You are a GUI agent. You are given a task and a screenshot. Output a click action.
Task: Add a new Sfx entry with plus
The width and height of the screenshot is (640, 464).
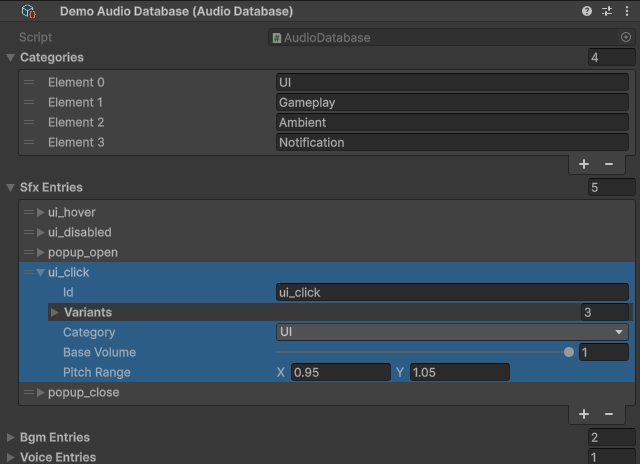[x=584, y=414]
